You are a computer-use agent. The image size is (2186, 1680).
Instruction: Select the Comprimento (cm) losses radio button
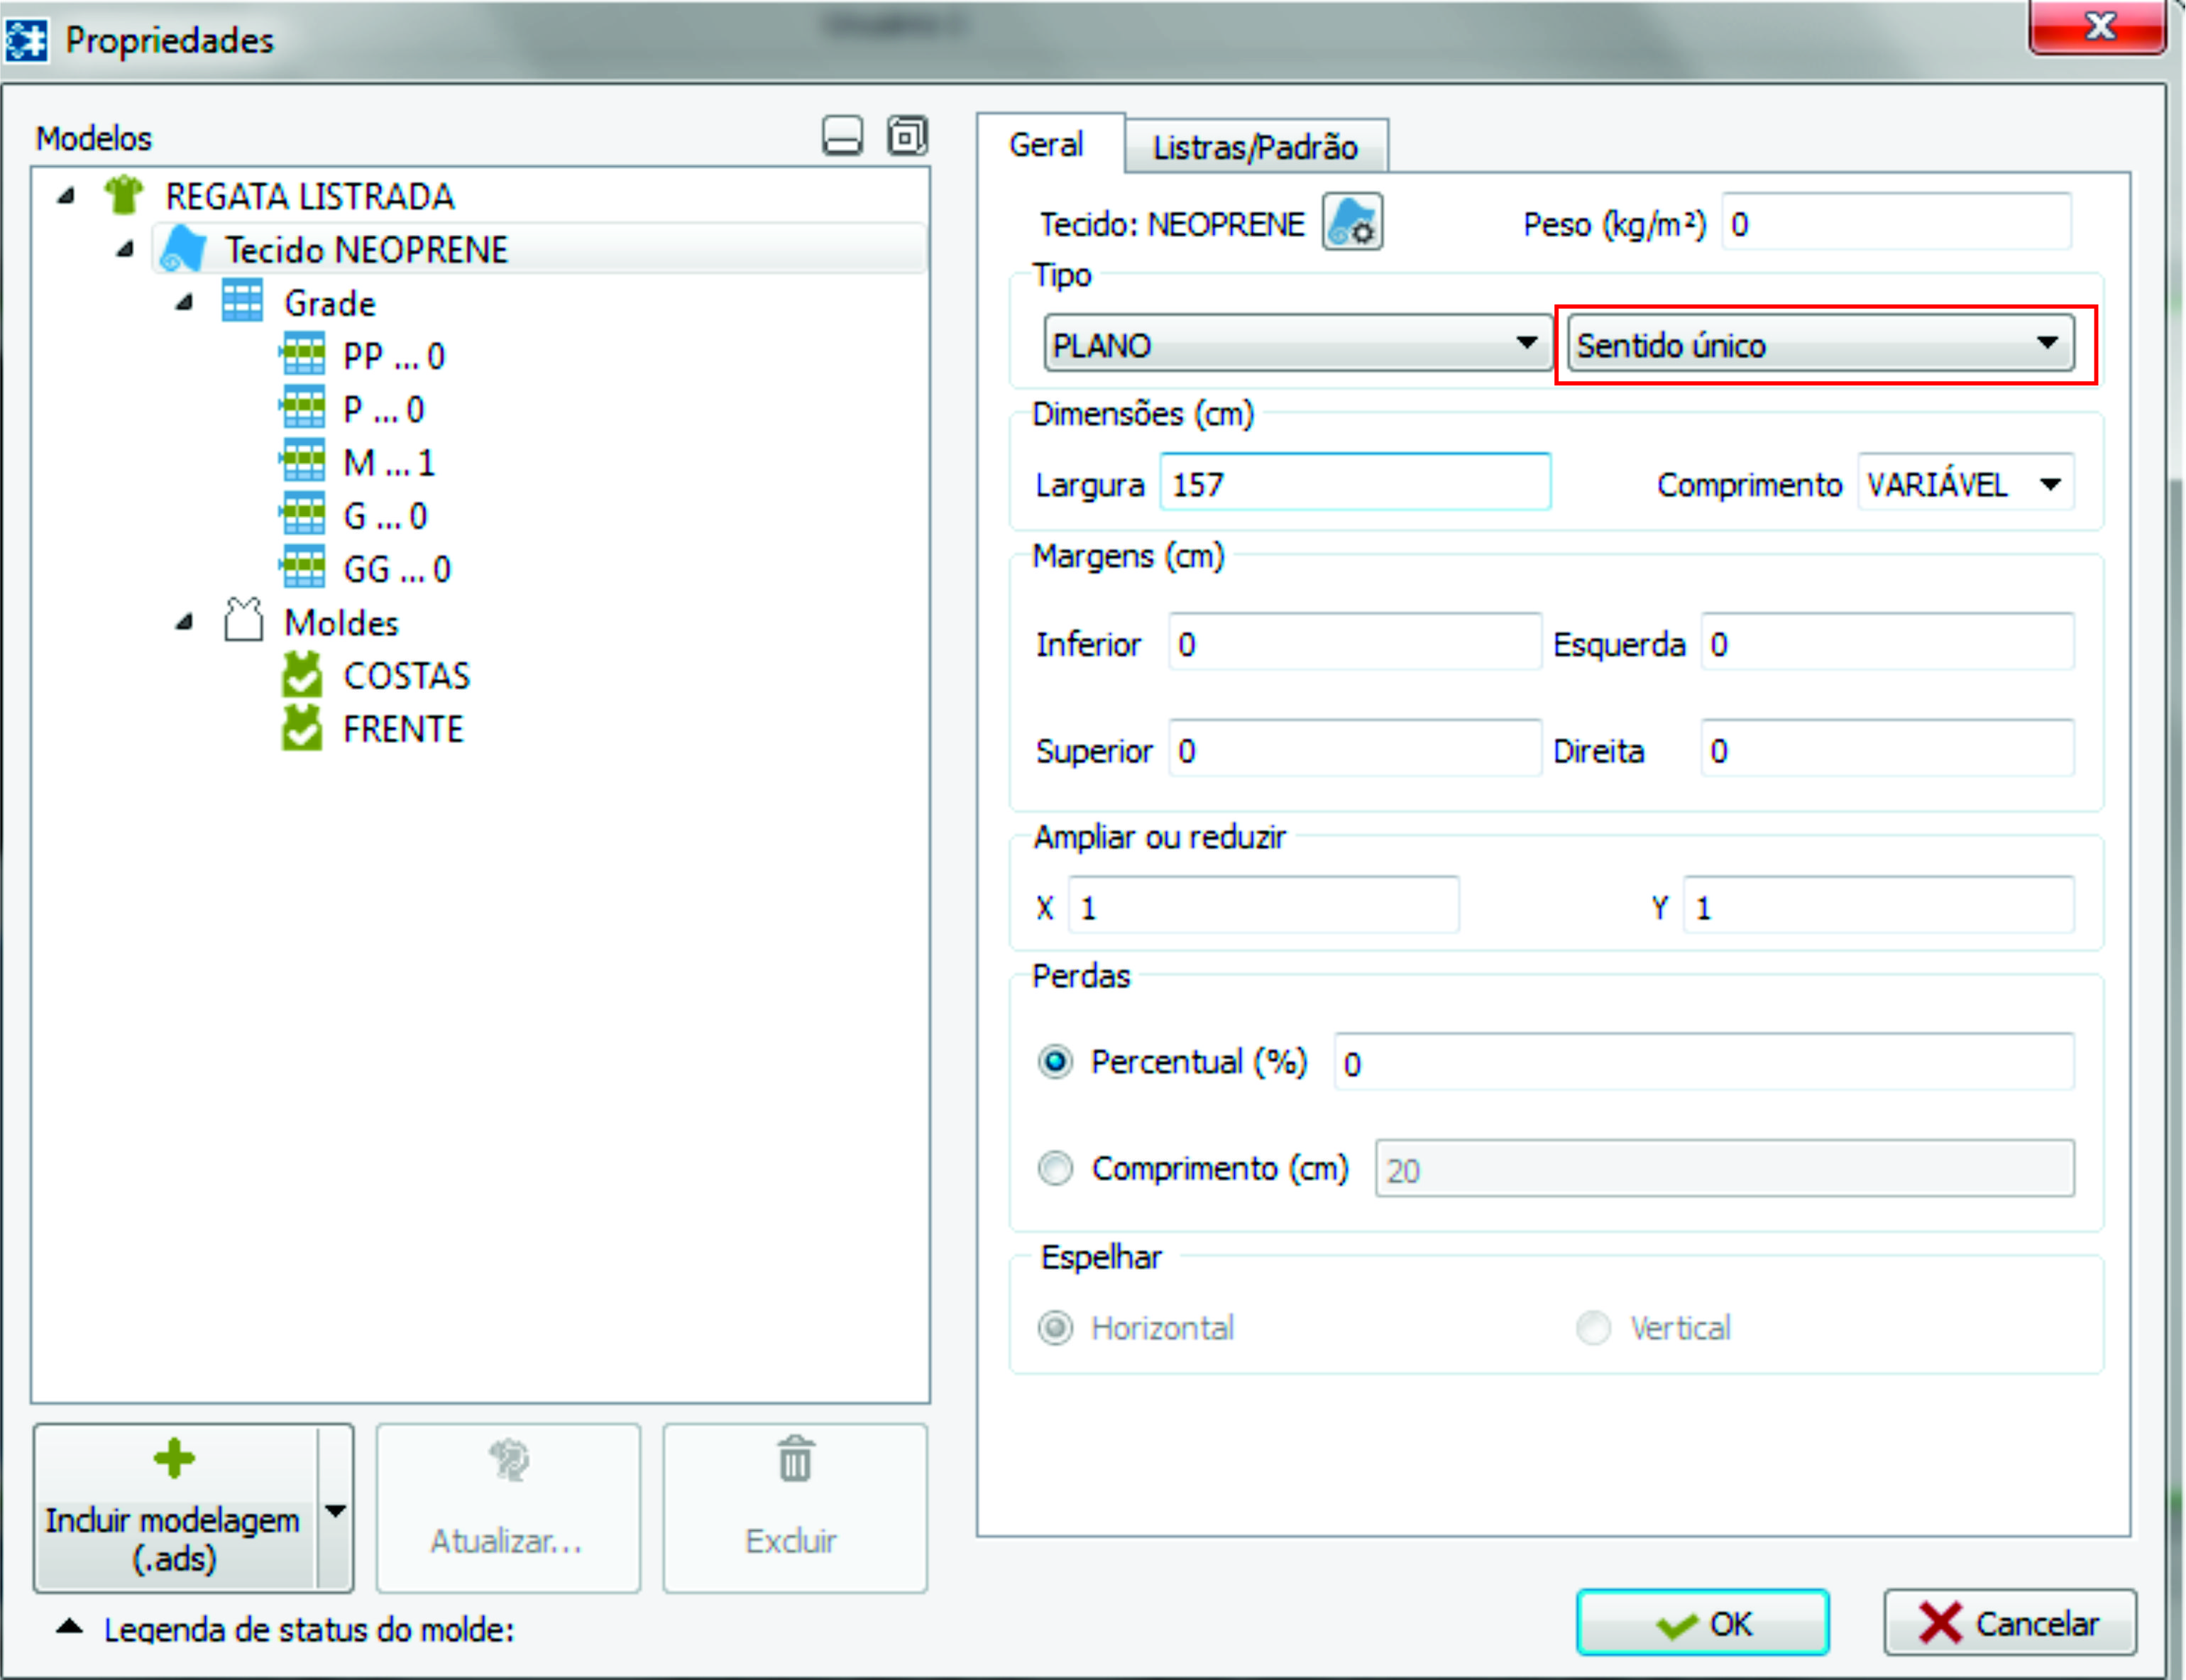click(x=1055, y=1168)
